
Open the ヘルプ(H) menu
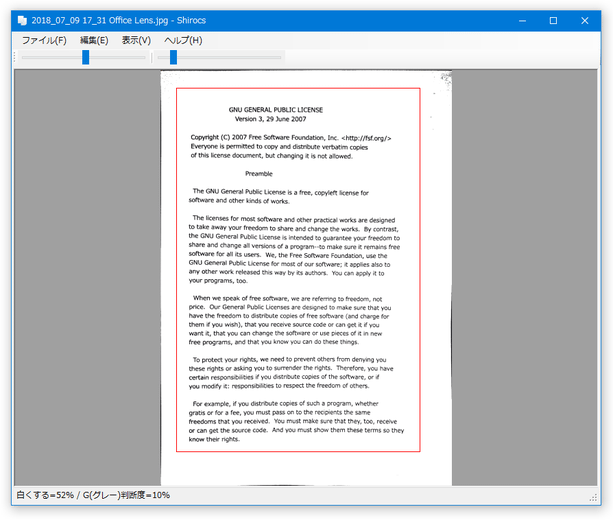pyautogui.click(x=183, y=40)
